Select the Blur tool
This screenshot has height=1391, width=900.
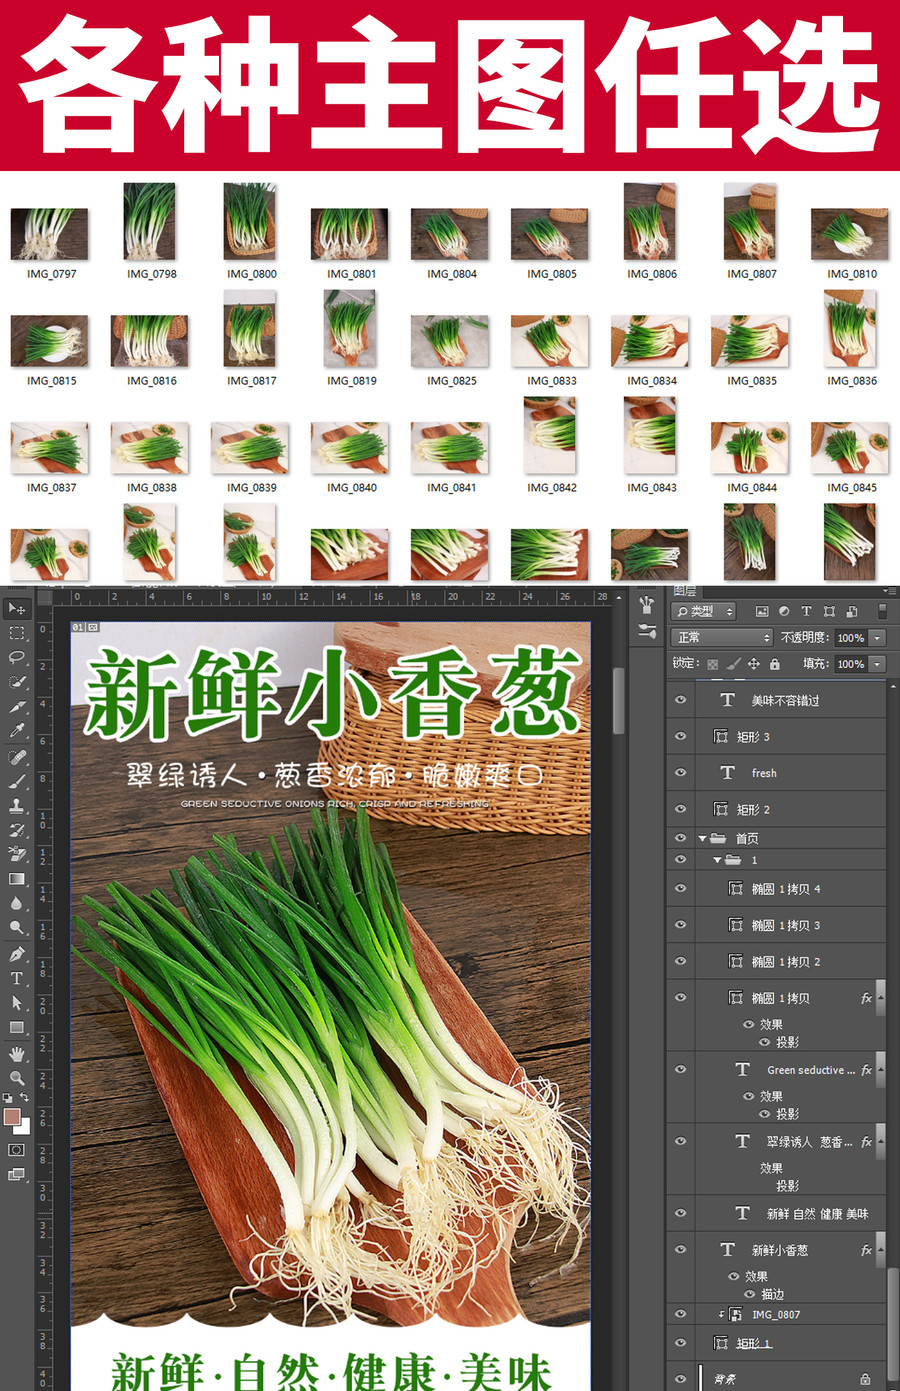pyautogui.click(x=16, y=903)
